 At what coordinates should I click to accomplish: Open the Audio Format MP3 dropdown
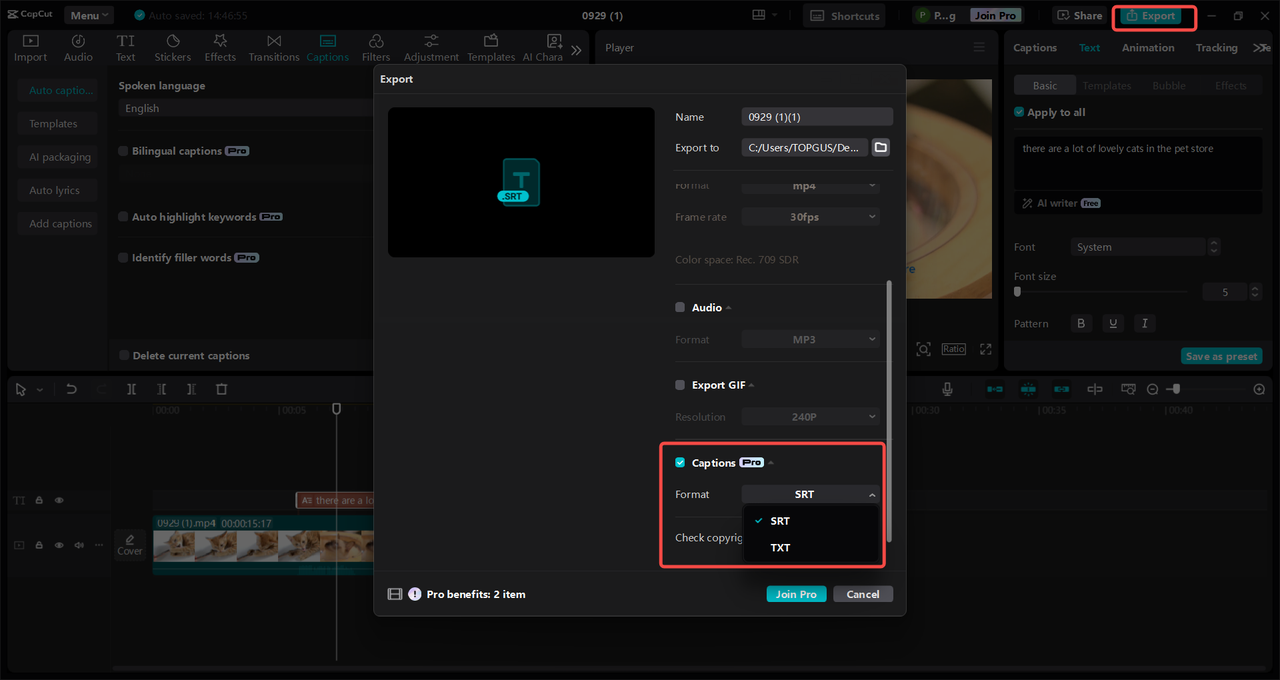tap(811, 339)
